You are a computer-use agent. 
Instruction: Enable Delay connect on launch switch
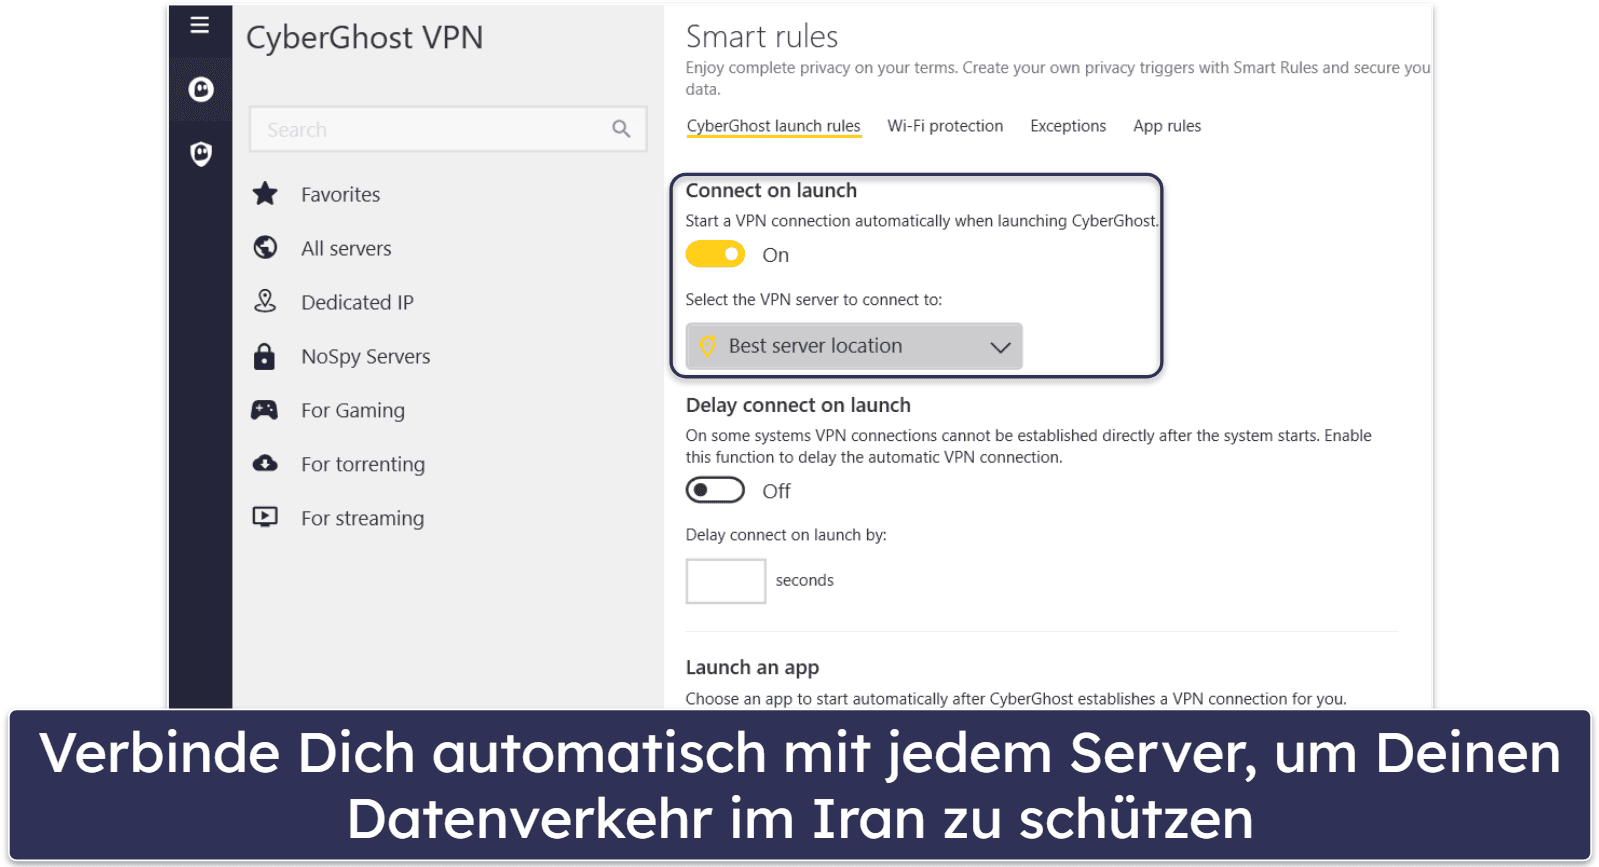[x=715, y=490]
